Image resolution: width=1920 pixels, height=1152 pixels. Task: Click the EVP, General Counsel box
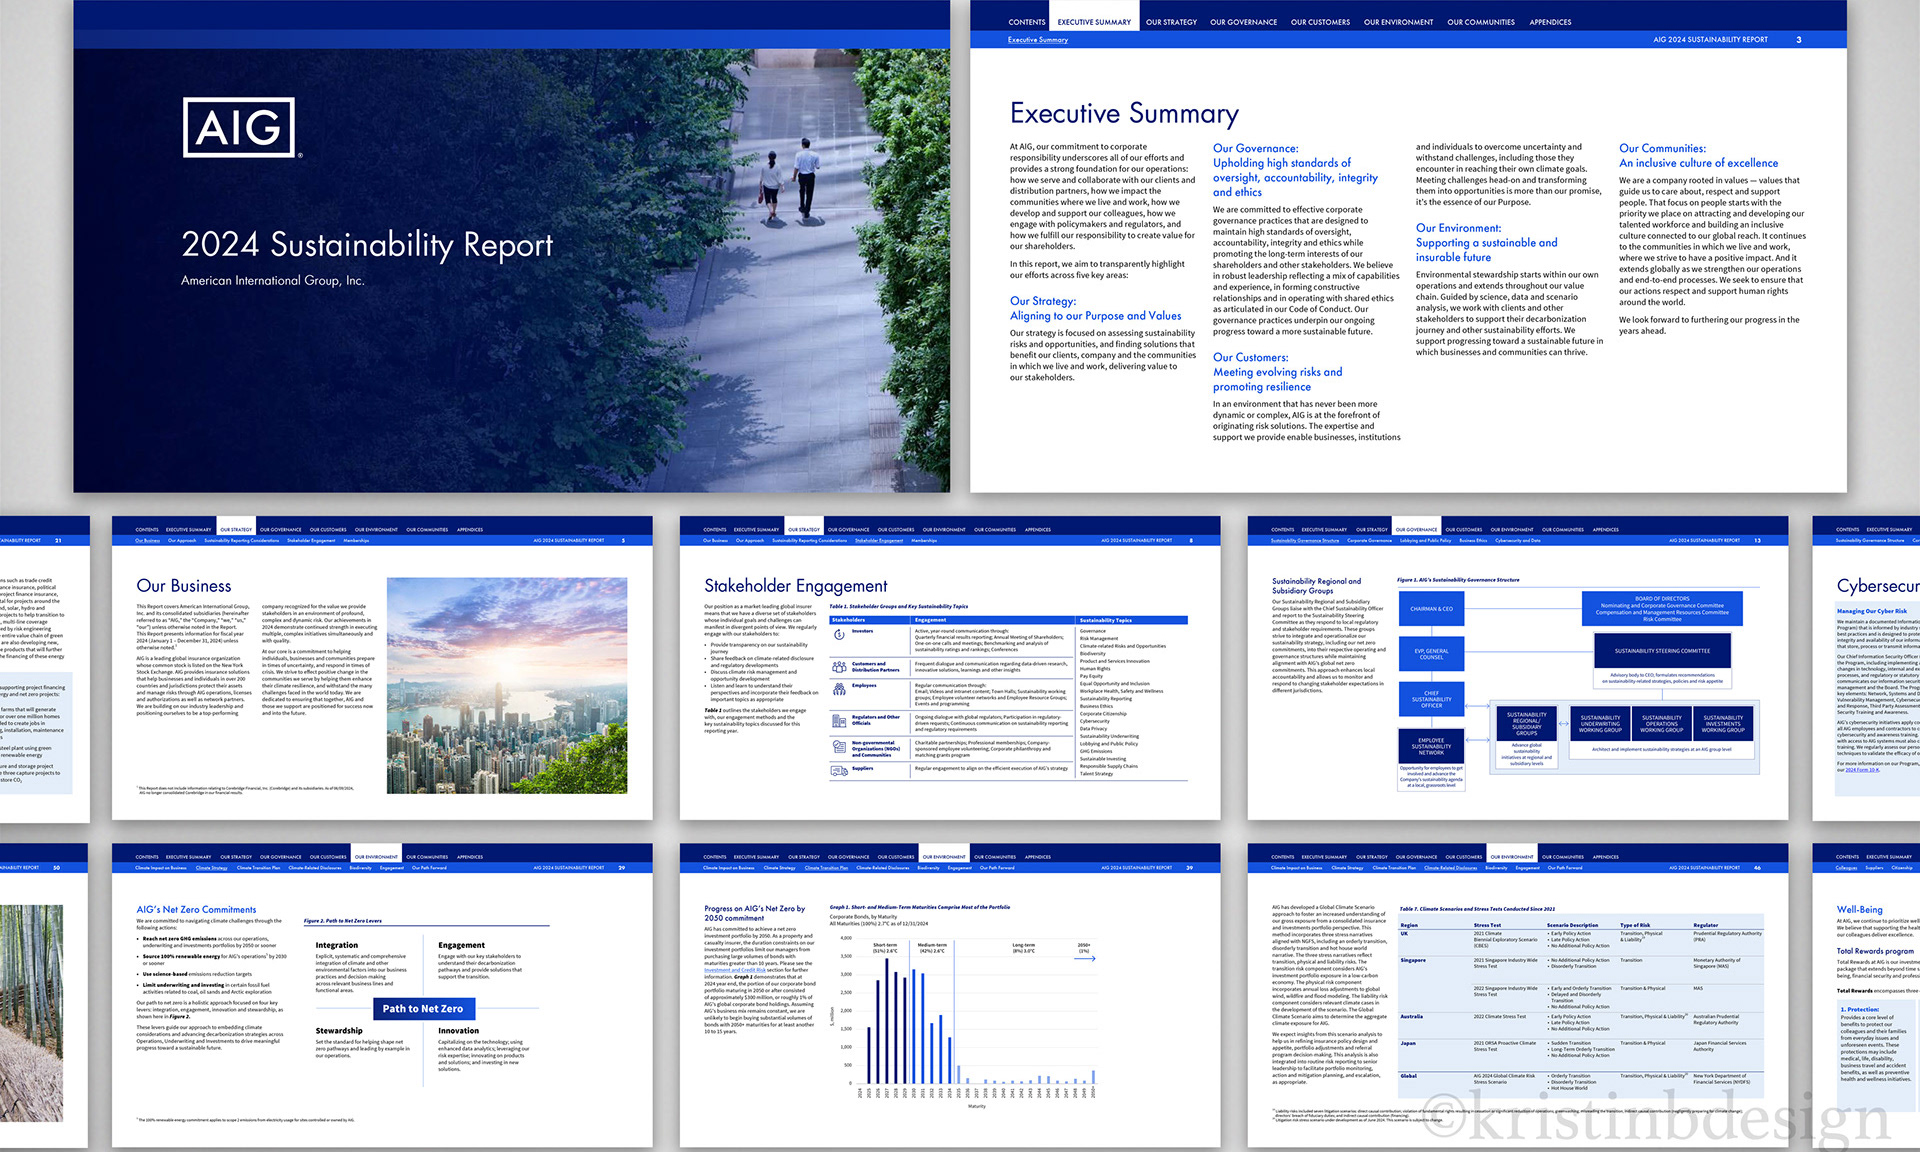[x=1431, y=654]
